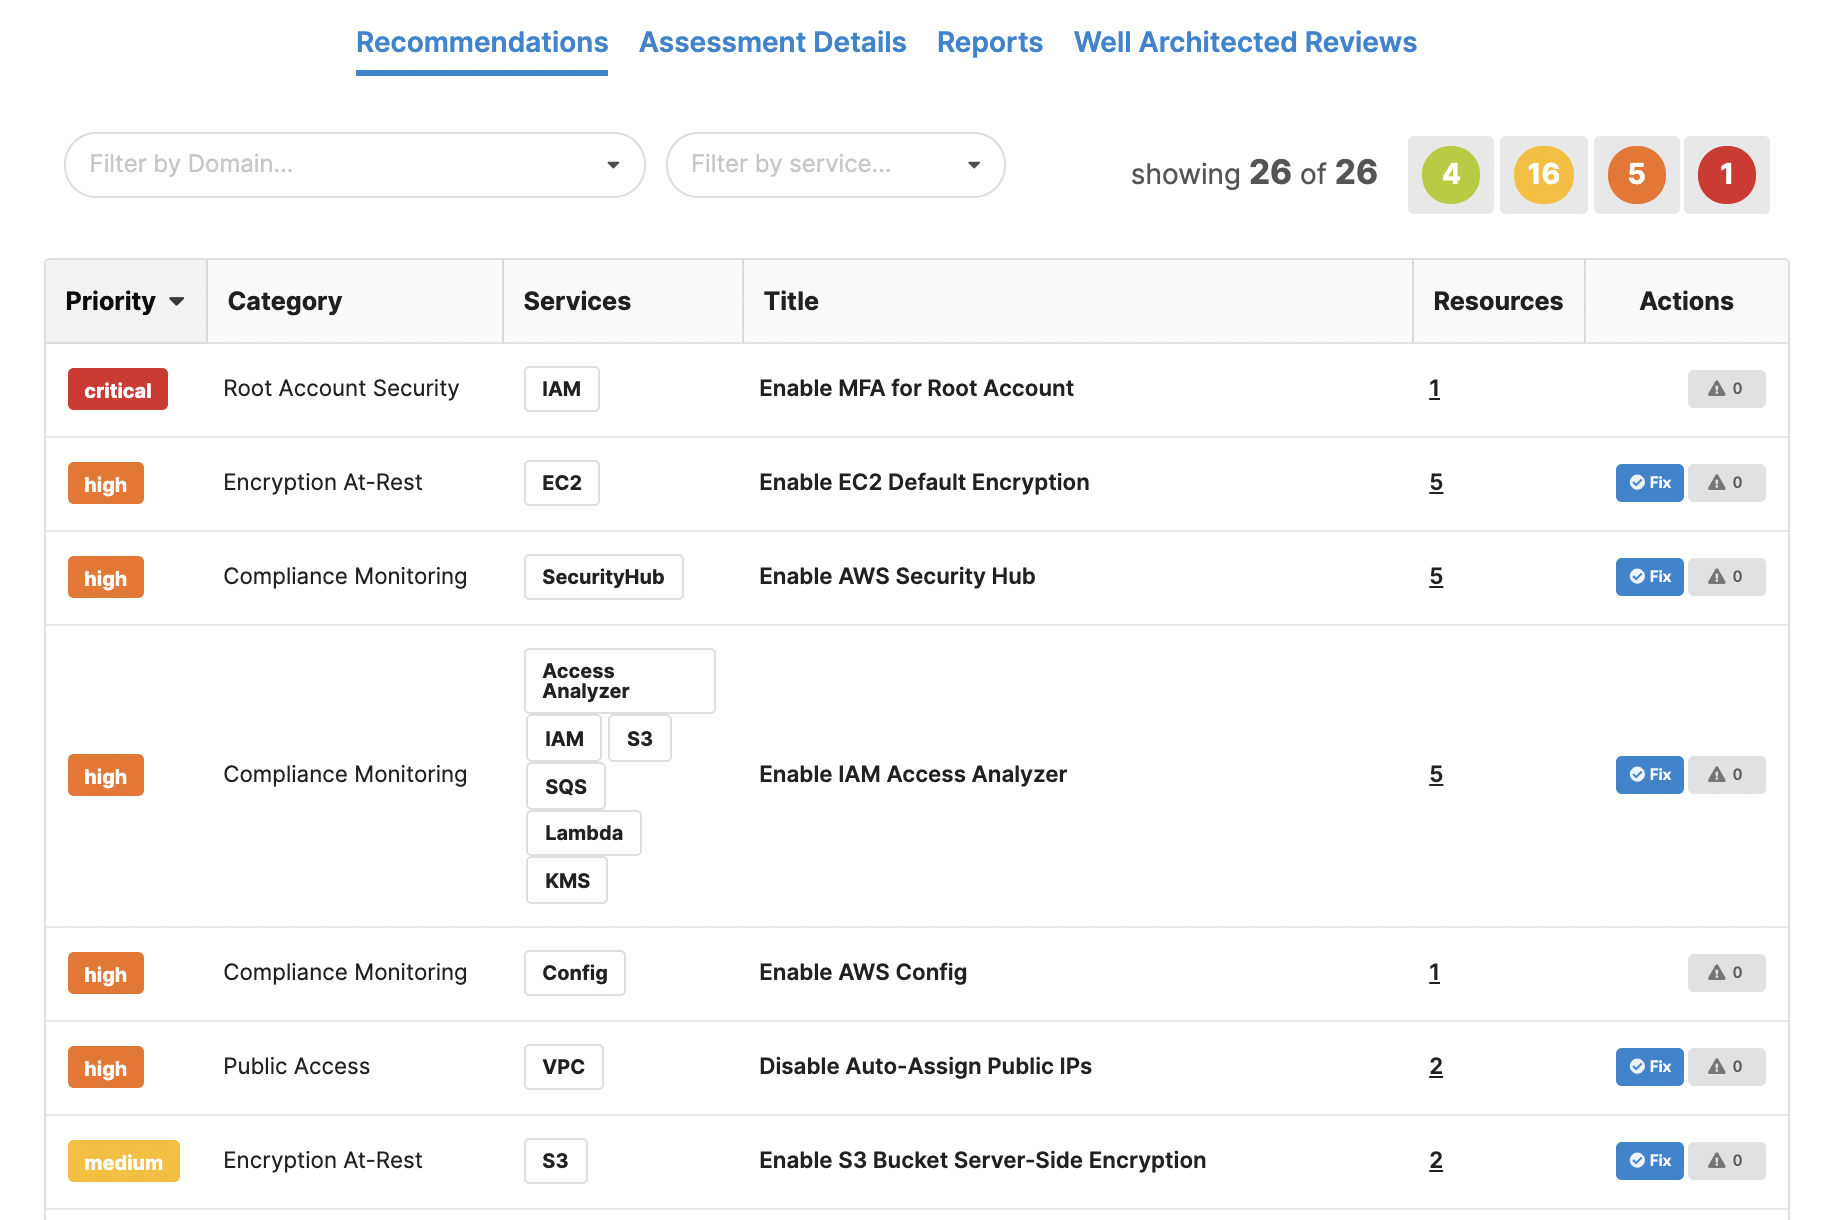Click warning button for Disable Auto-Assign Public IPs

click(x=1726, y=1067)
